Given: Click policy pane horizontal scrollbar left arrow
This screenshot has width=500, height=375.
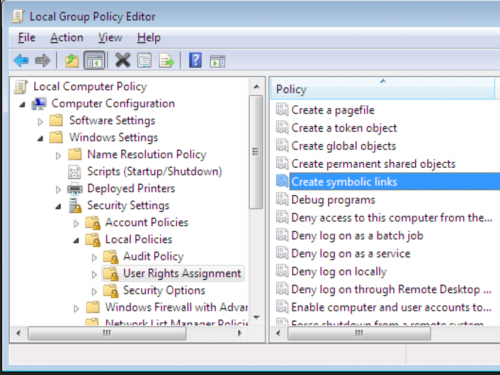Looking at the screenshot, I should point(278,333).
